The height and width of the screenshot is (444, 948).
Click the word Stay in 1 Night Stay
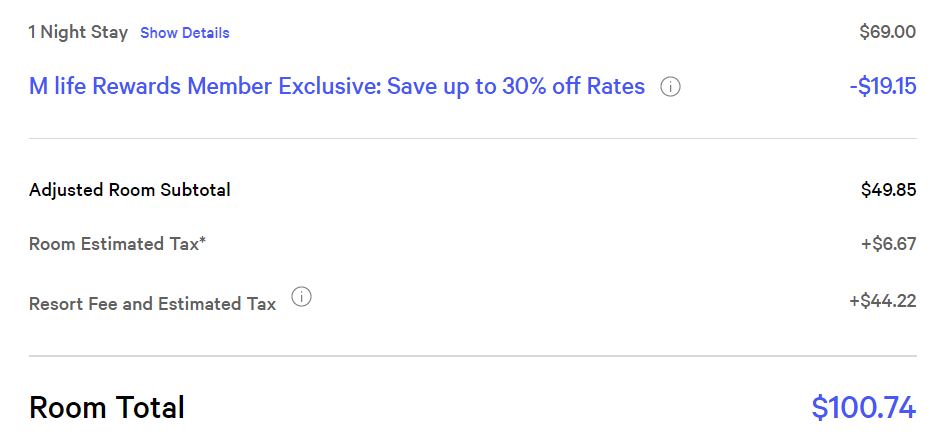click(109, 33)
